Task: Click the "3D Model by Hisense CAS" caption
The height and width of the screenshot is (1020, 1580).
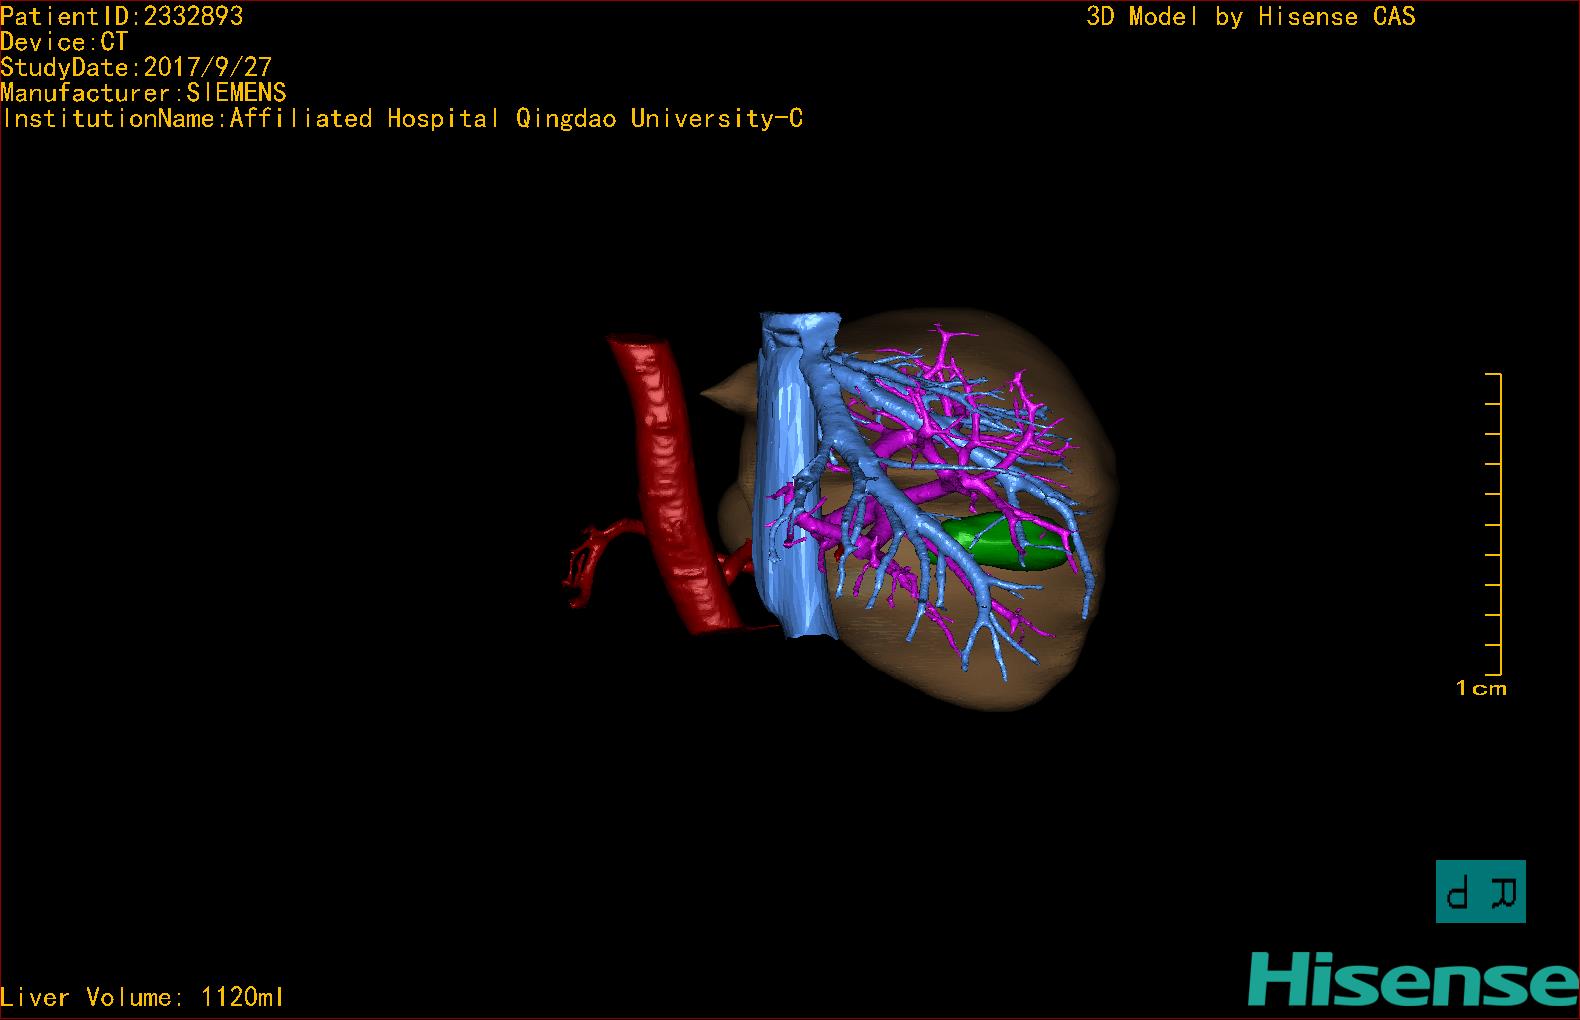Action: pyautogui.click(x=1251, y=16)
